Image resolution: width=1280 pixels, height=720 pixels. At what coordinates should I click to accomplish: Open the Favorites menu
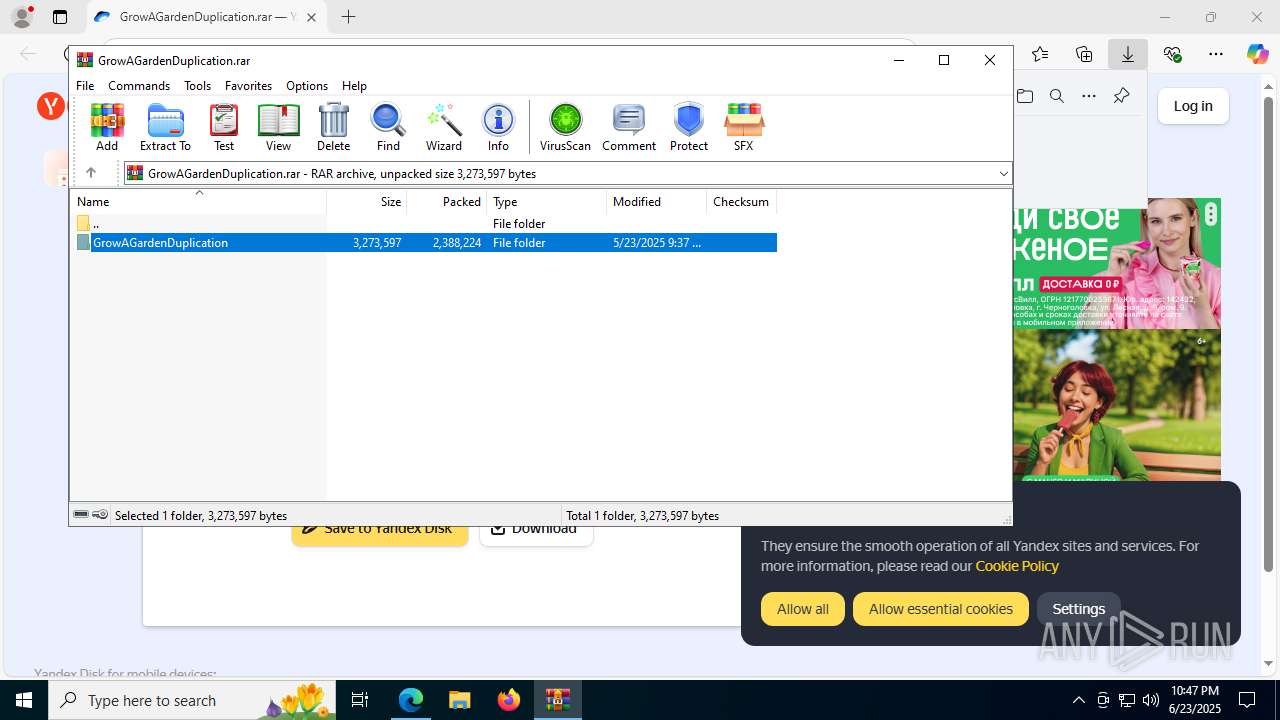click(x=248, y=86)
